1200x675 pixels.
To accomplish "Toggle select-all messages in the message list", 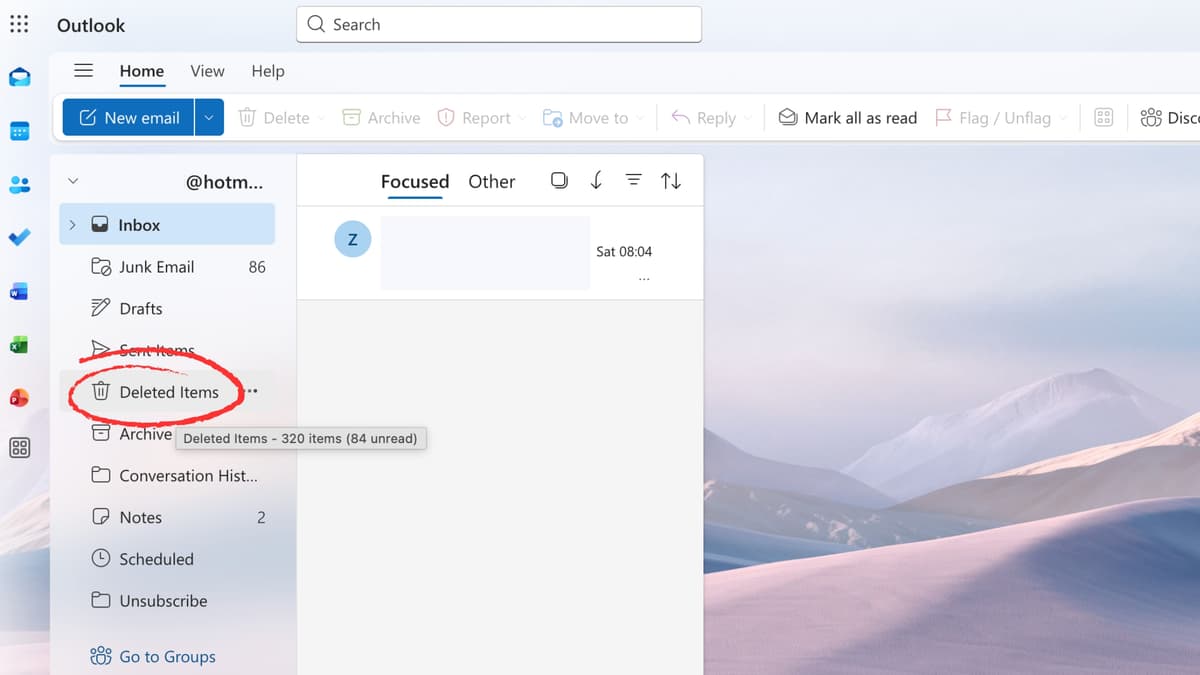I will [x=559, y=180].
